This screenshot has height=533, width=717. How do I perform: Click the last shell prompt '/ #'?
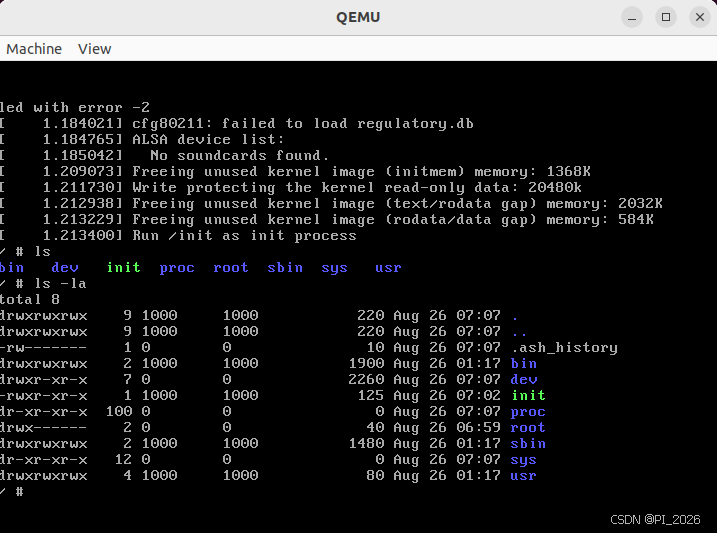[12, 491]
